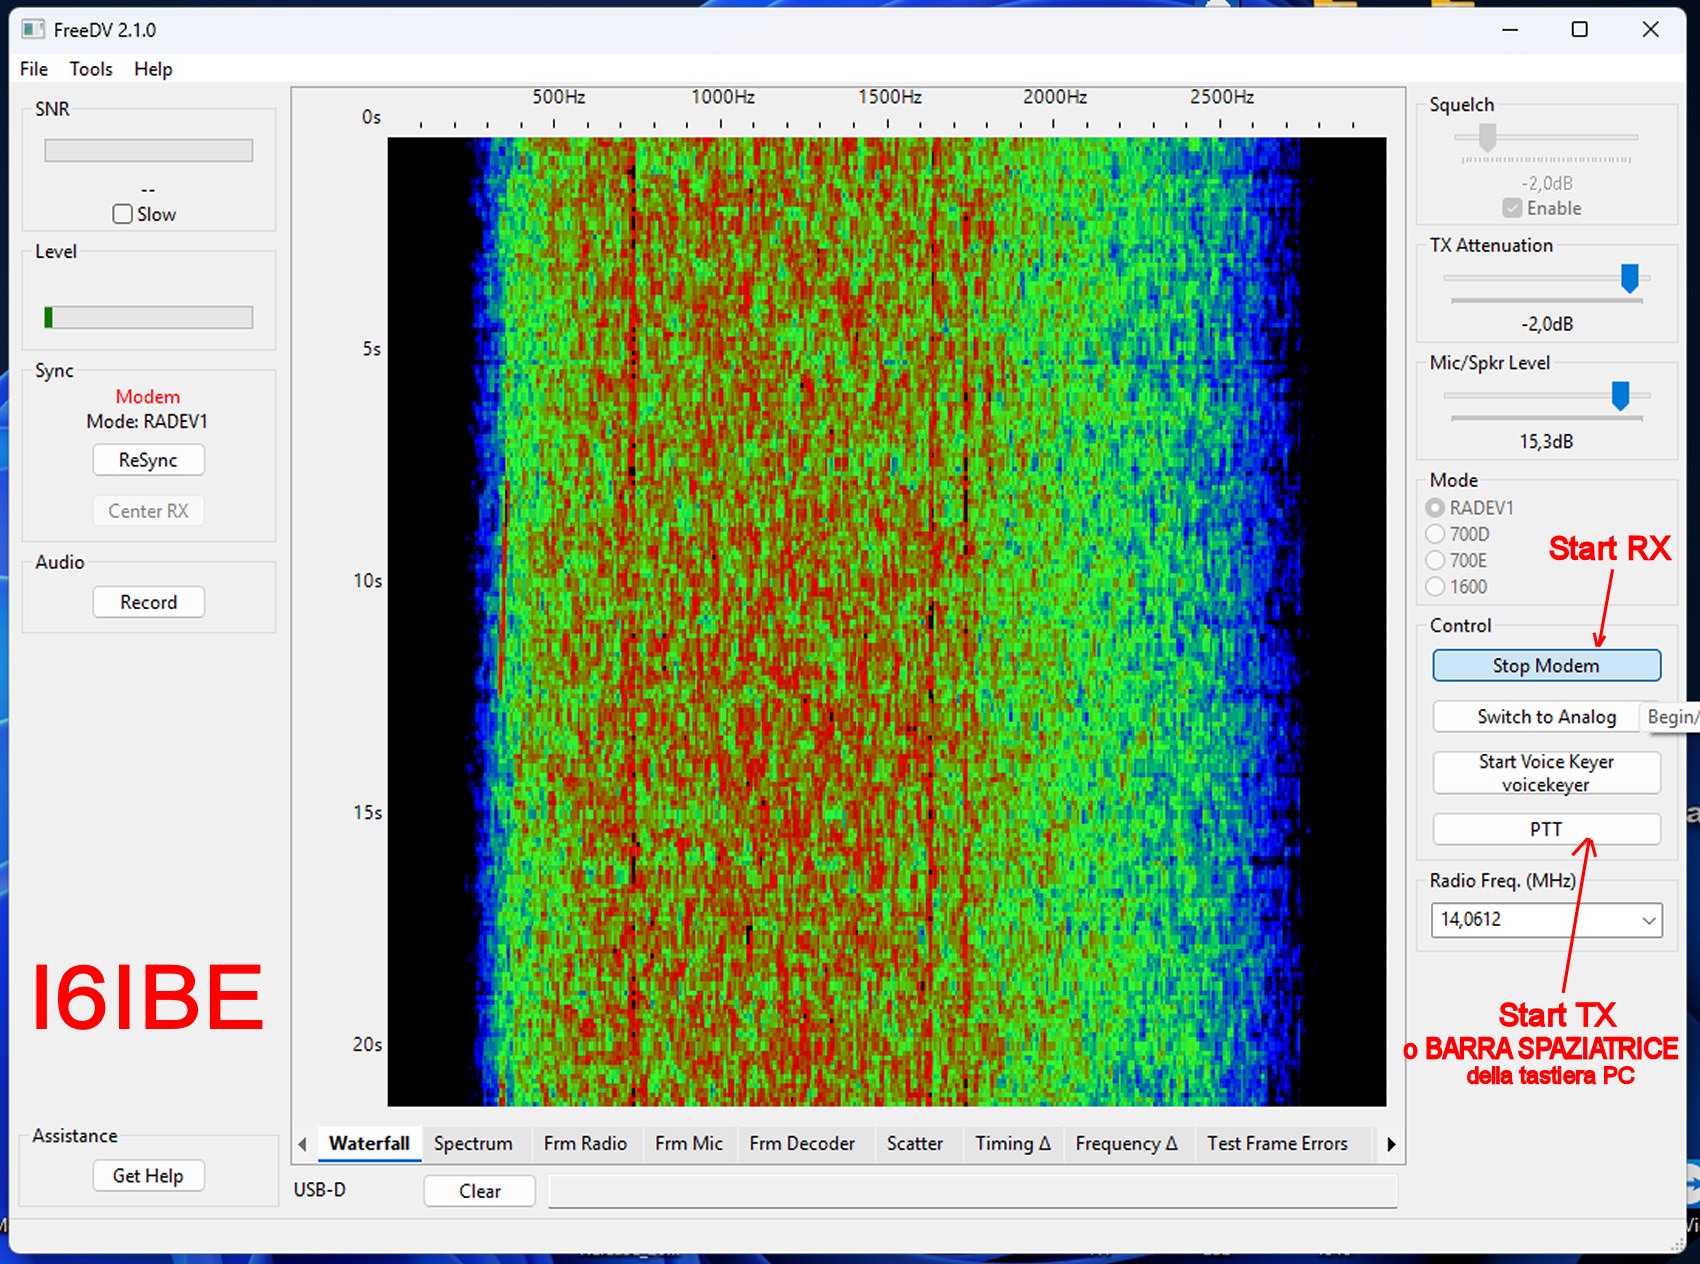Open the Tools menu
Screen dimensions: 1700x1264
click(x=90, y=69)
